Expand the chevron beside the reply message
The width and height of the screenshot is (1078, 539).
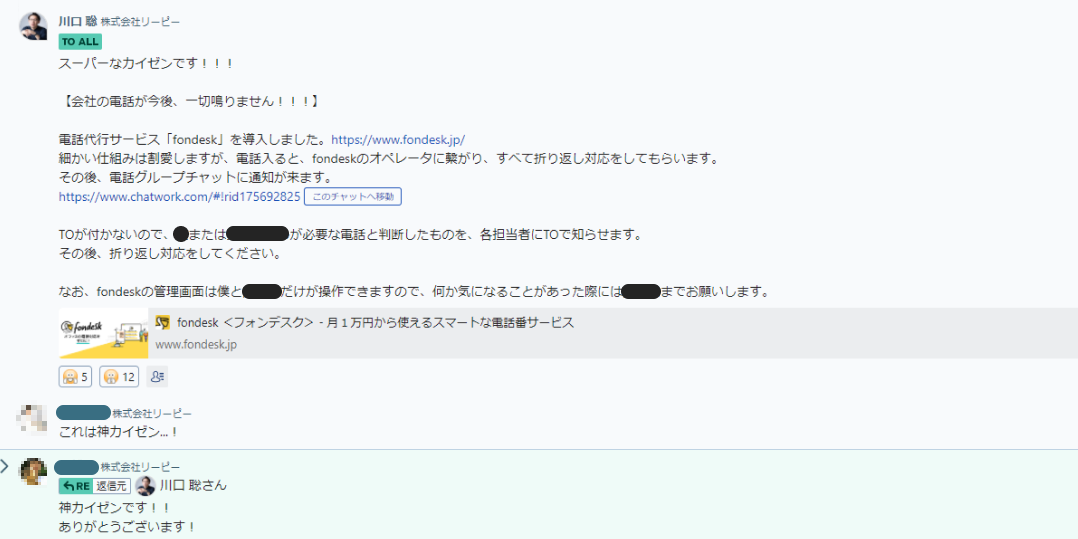tap(5, 466)
